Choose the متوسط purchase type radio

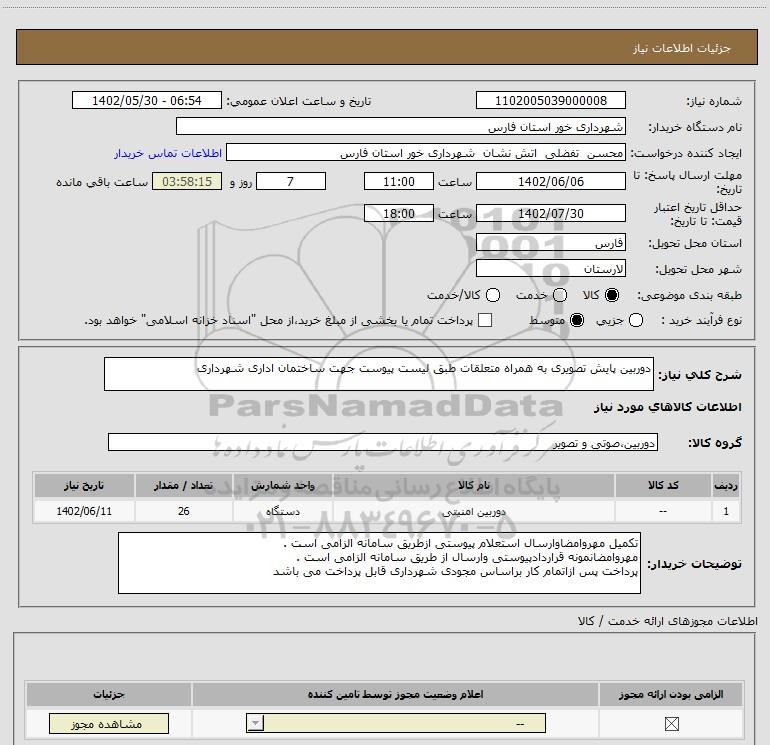pos(577,320)
